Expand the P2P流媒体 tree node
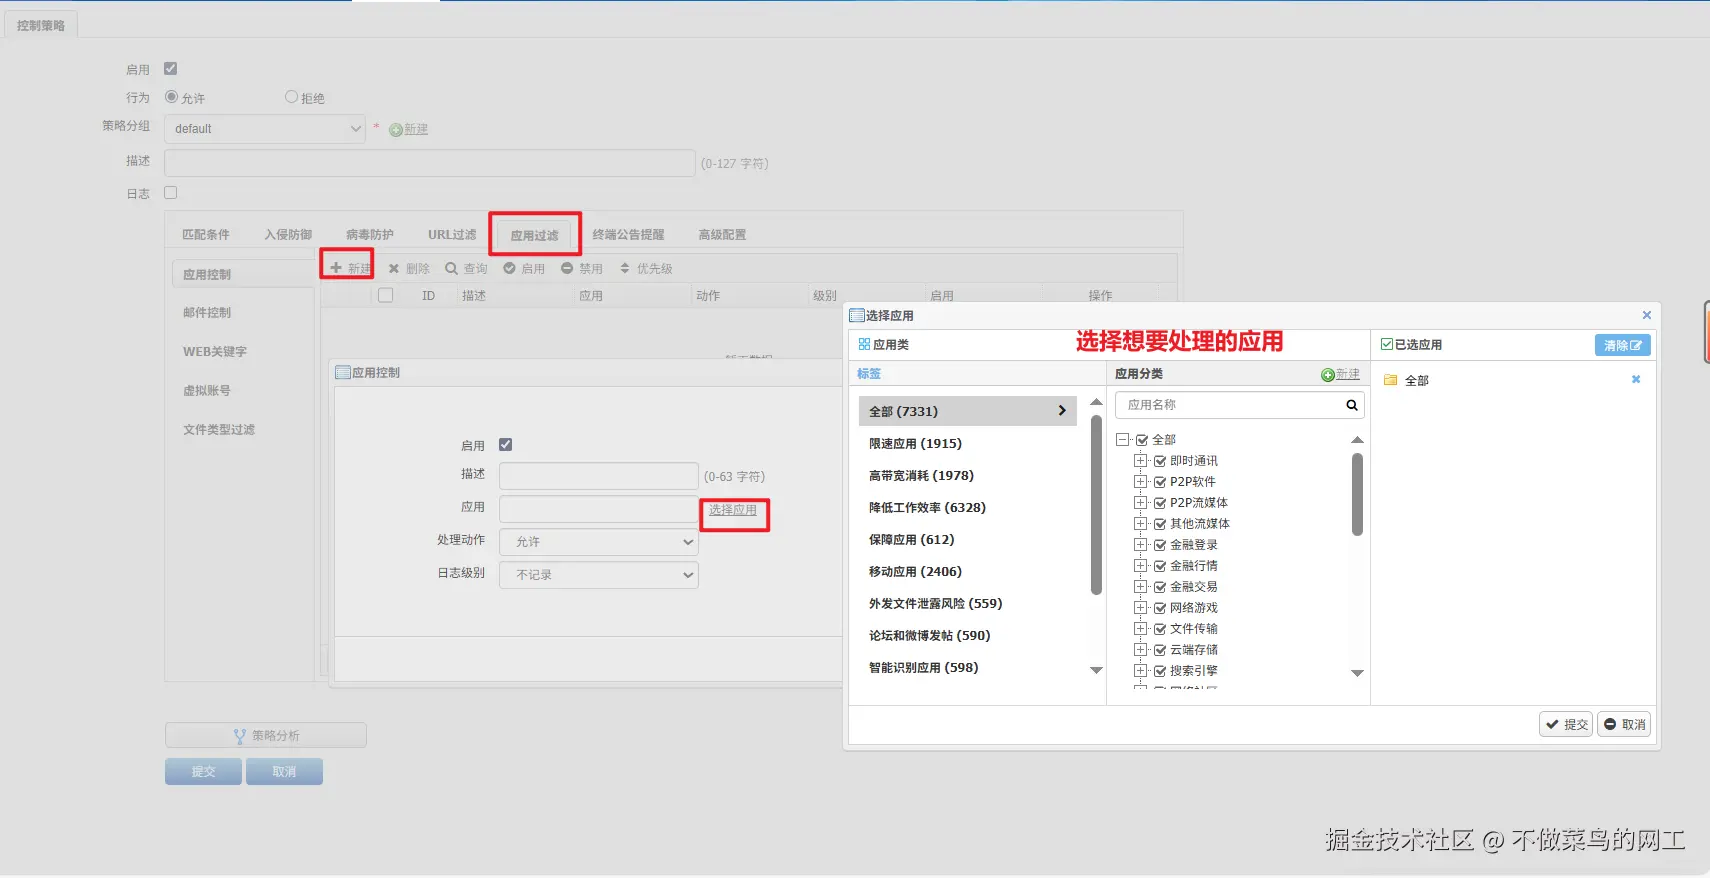This screenshot has width=1710, height=878. tap(1140, 502)
